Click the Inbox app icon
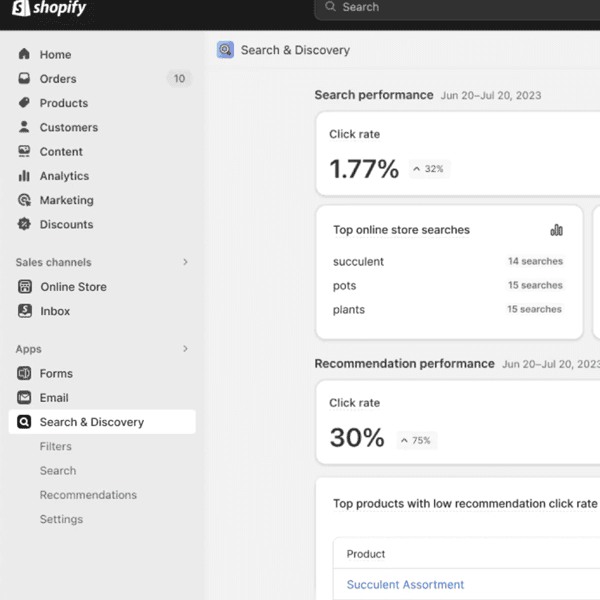600x600 pixels. tap(25, 311)
